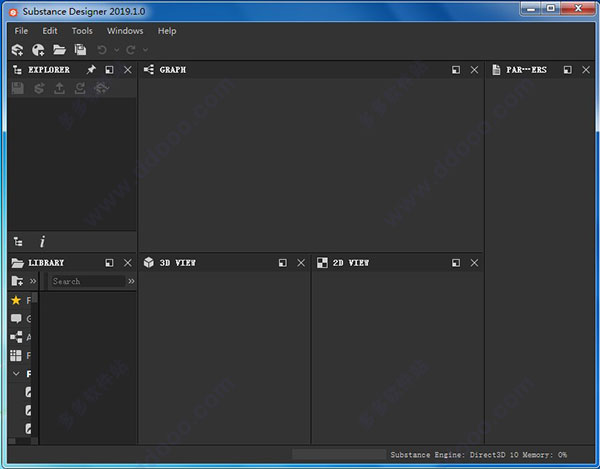Image resolution: width=600 pixels, height=469 pixels.
Task: Float the Library panel
Action: [x=109, y=263]
